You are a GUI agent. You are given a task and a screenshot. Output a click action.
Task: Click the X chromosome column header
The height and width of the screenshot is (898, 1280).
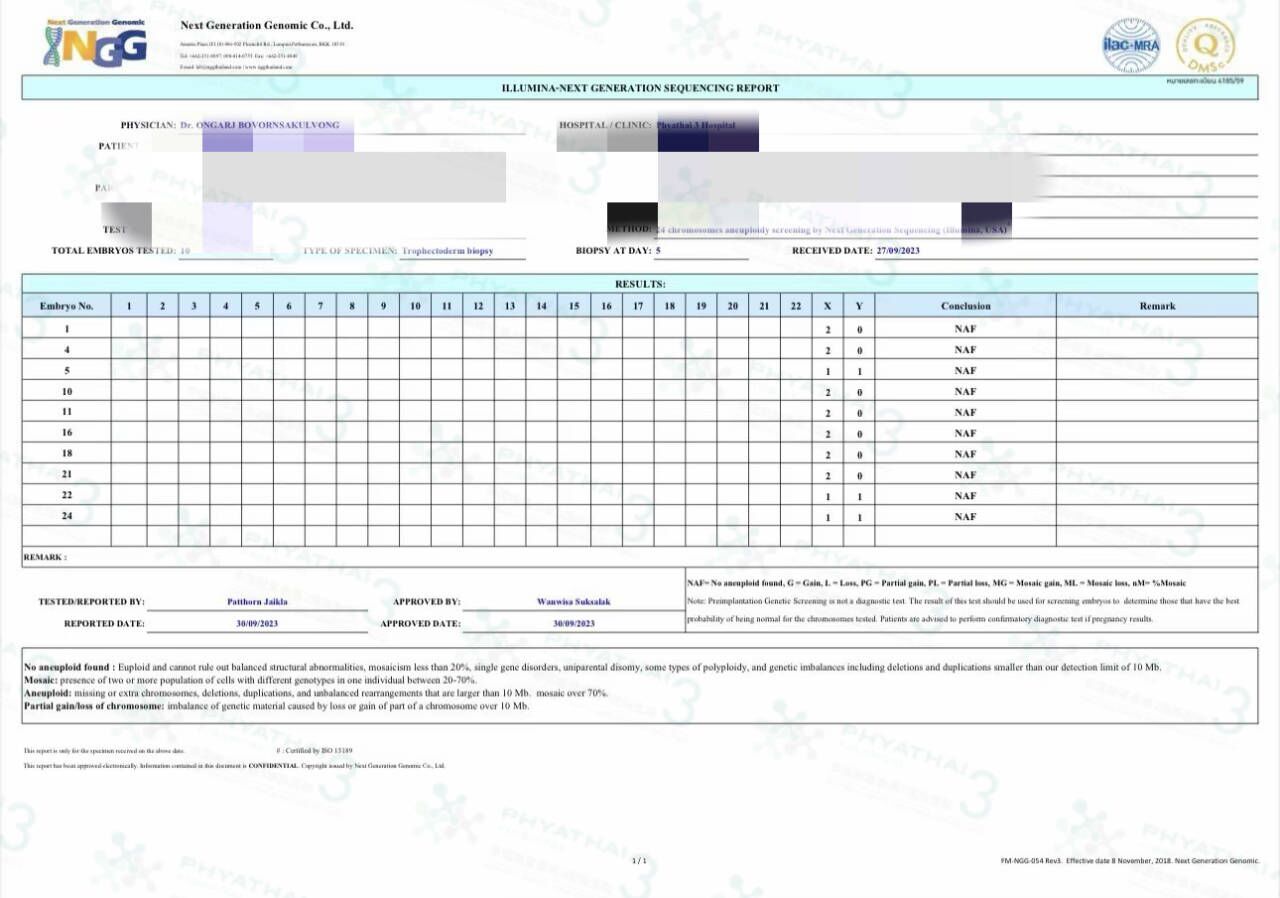[827, 306]
